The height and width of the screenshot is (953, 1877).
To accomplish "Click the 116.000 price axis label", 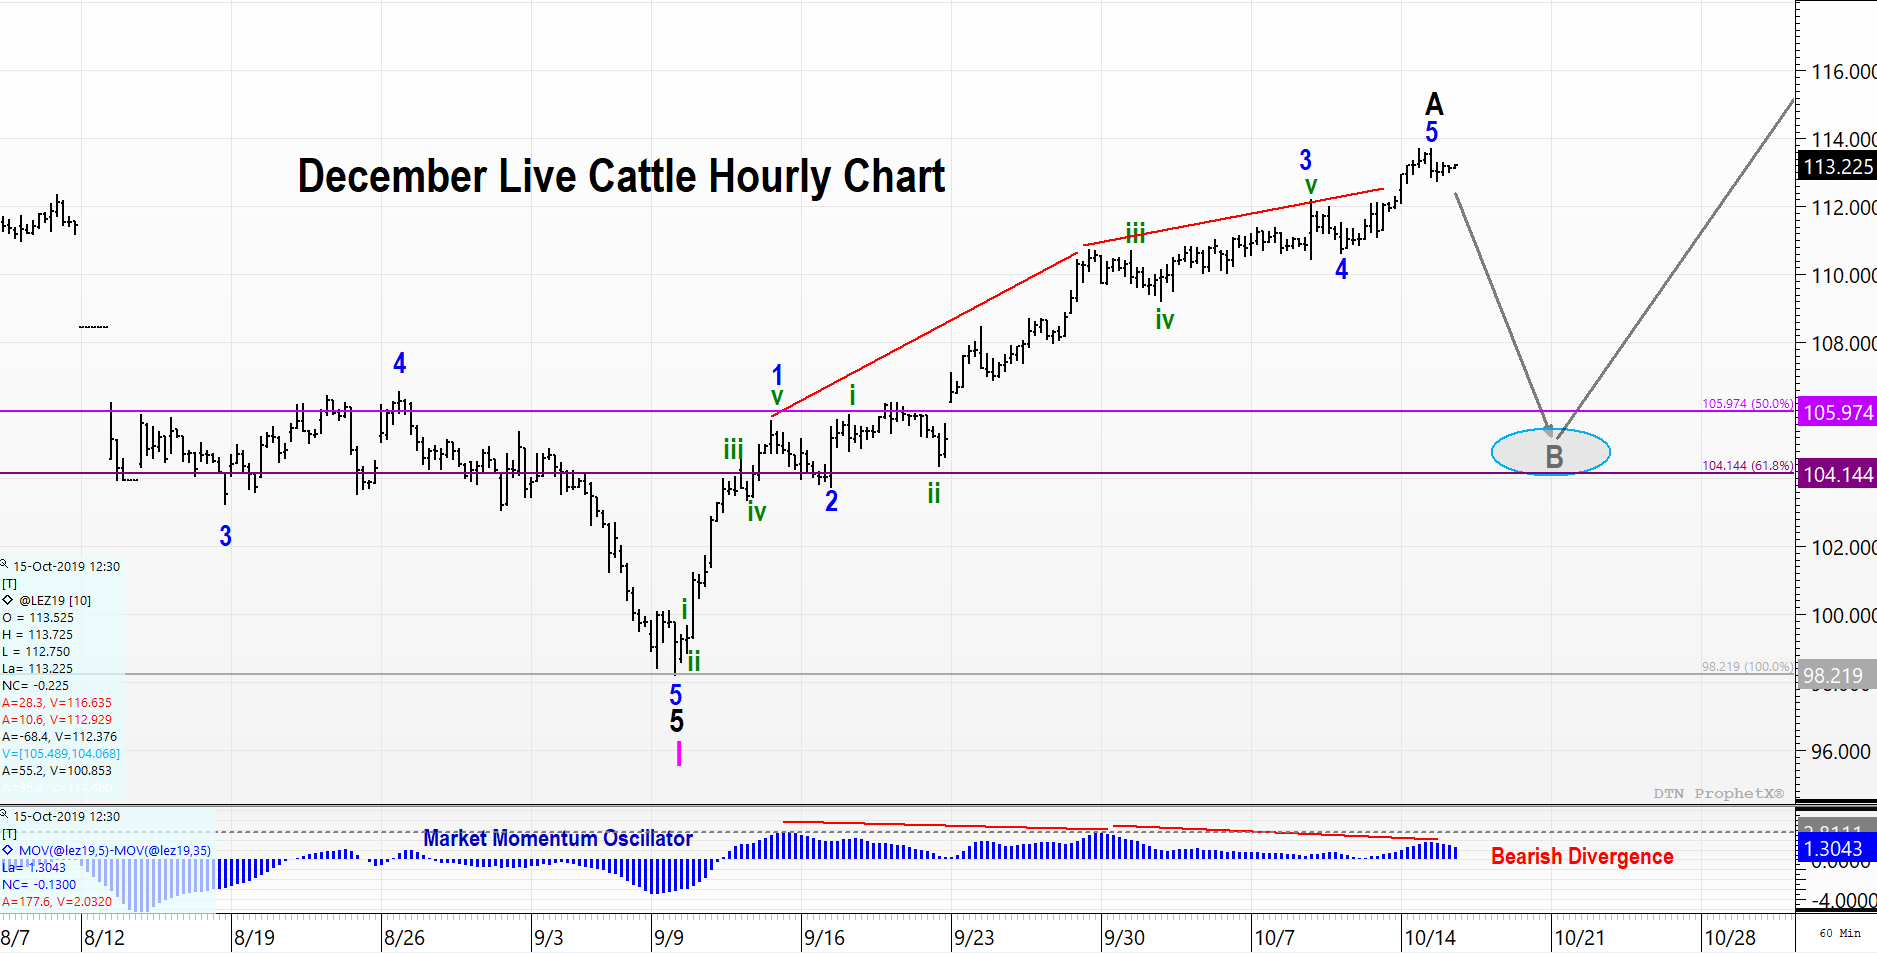I will (x=1844, y=72).
